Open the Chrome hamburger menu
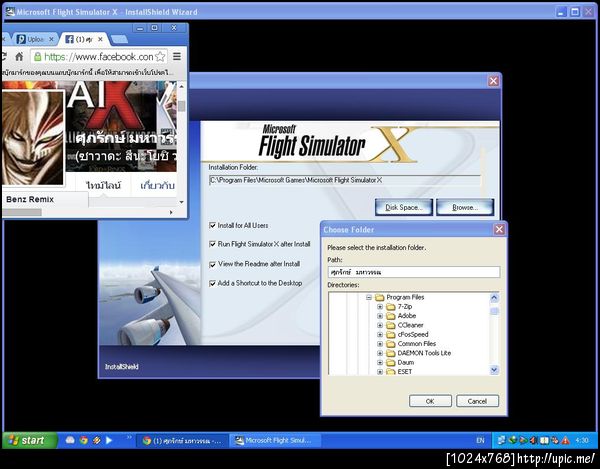This screenshot has height=469, width=600. (177, 57)
